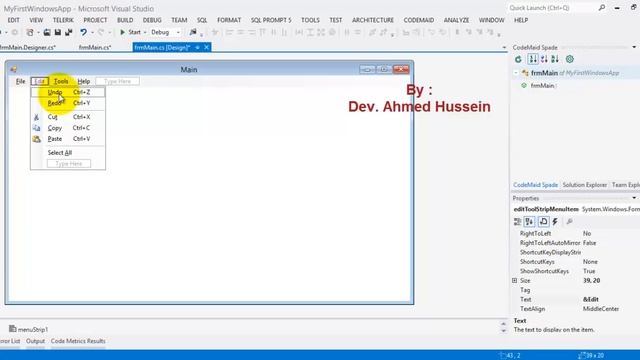Close the frmMain.cs [Design] tab

pos(207,47)
